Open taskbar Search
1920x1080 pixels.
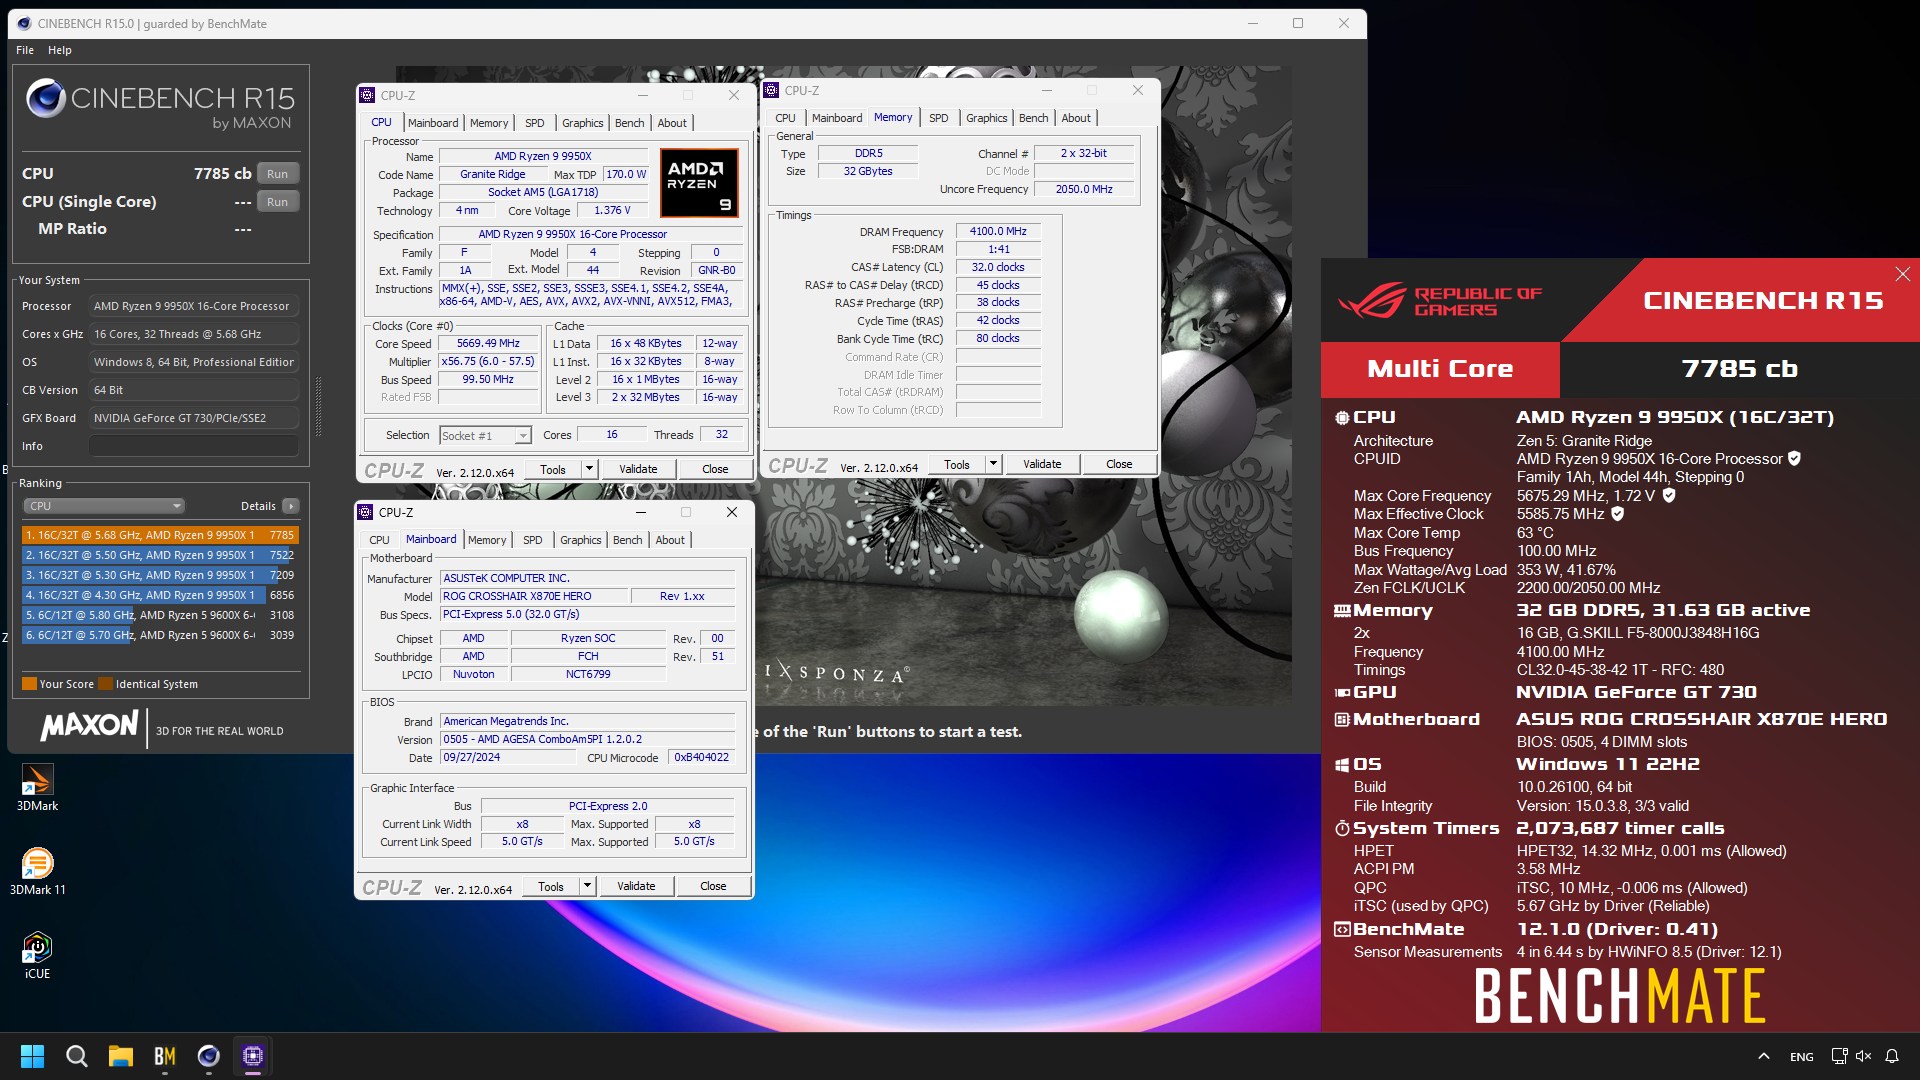[x=76, y=1056]
